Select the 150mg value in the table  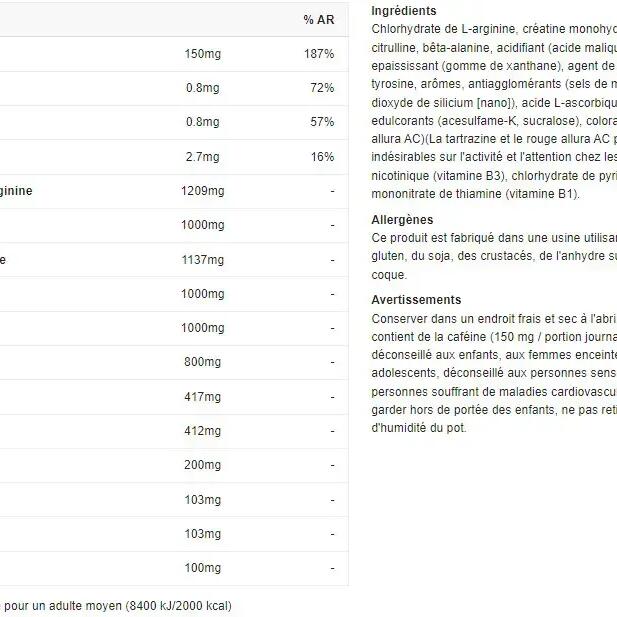coord(202,54)
